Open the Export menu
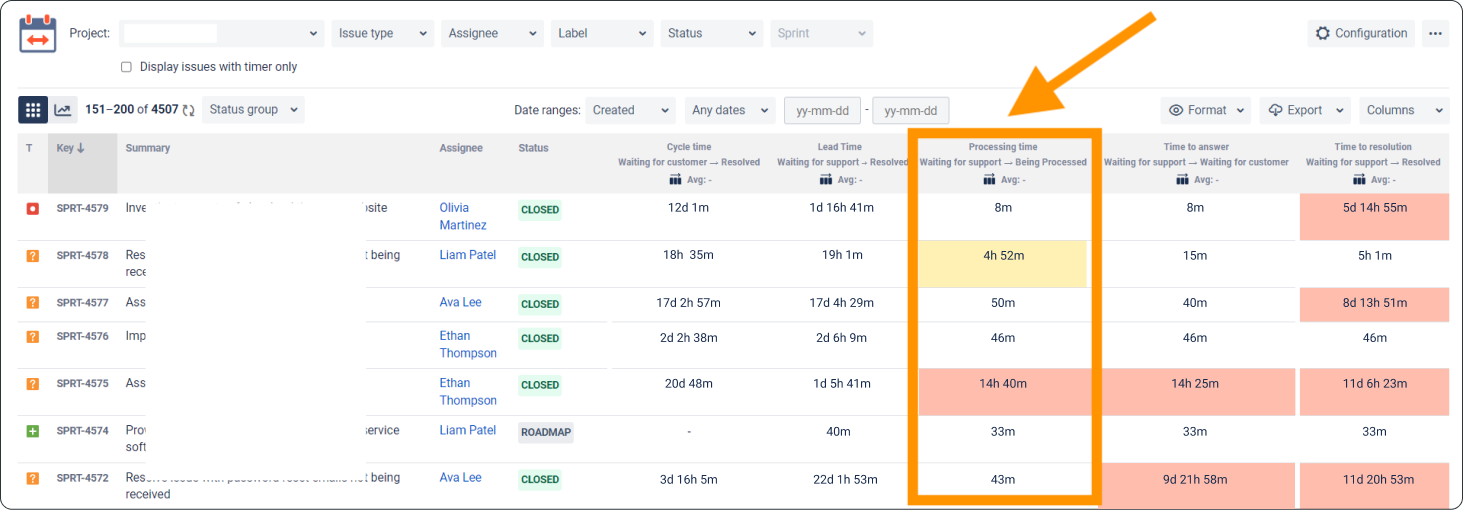The width and height of the screenshot is (1463, 510). [1304, 110]
